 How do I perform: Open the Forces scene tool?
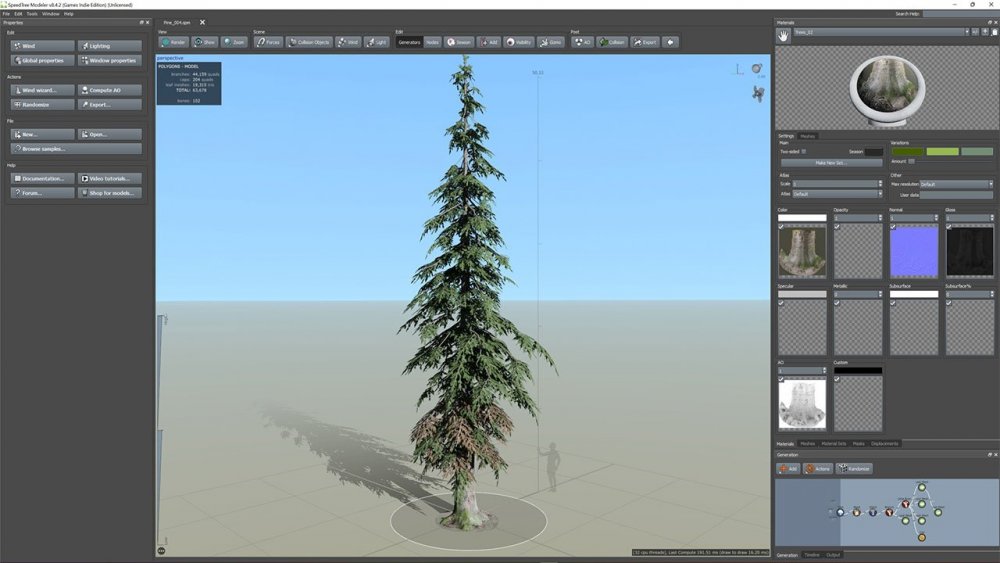point(268,42)
